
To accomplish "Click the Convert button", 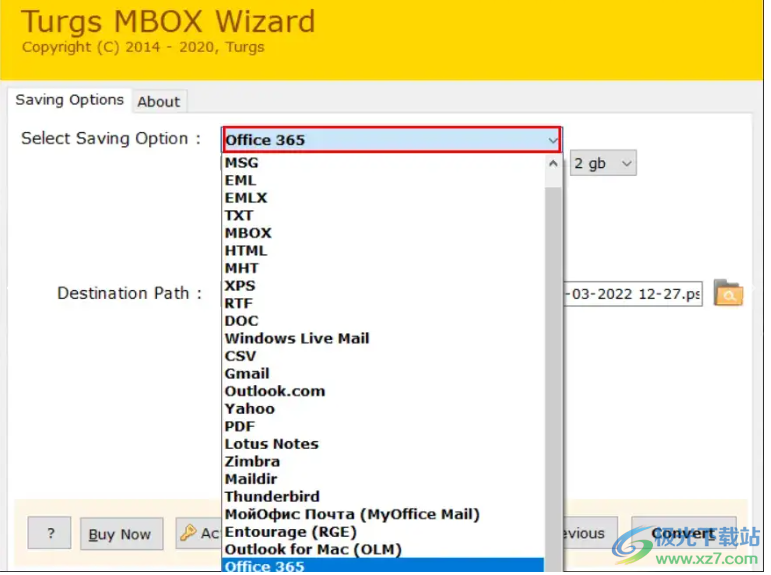I will point(683,533).
